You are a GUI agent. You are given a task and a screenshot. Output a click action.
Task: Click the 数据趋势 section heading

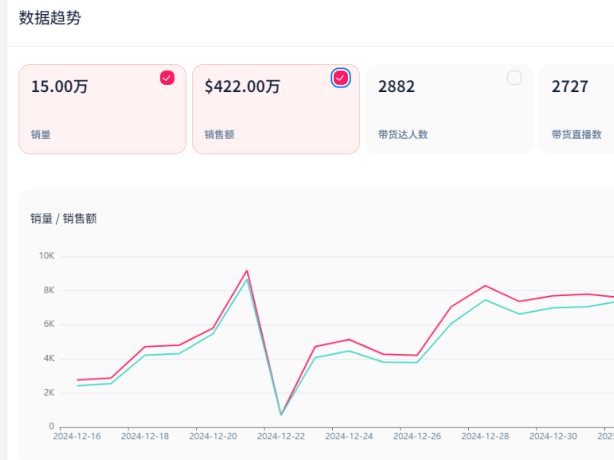[x=50, y=18]
